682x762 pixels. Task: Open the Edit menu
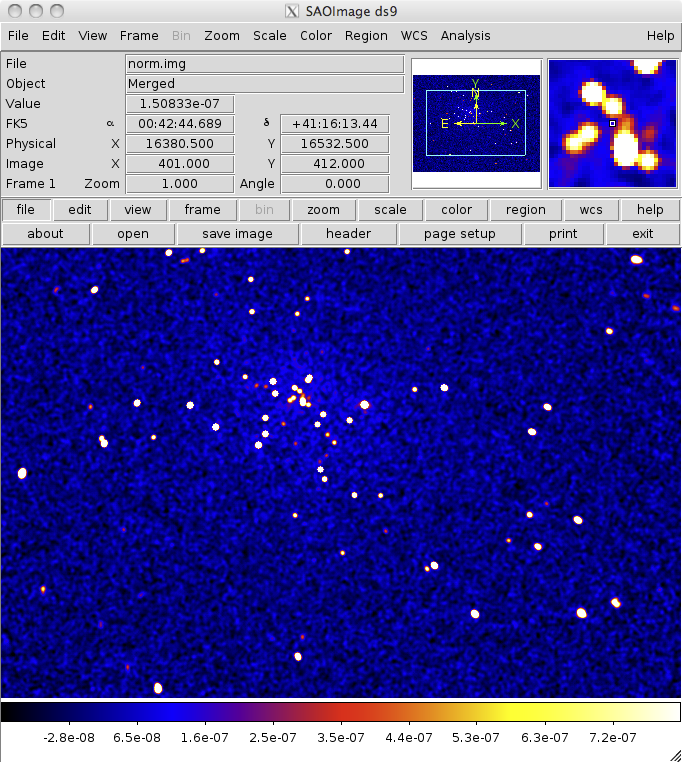53,35
